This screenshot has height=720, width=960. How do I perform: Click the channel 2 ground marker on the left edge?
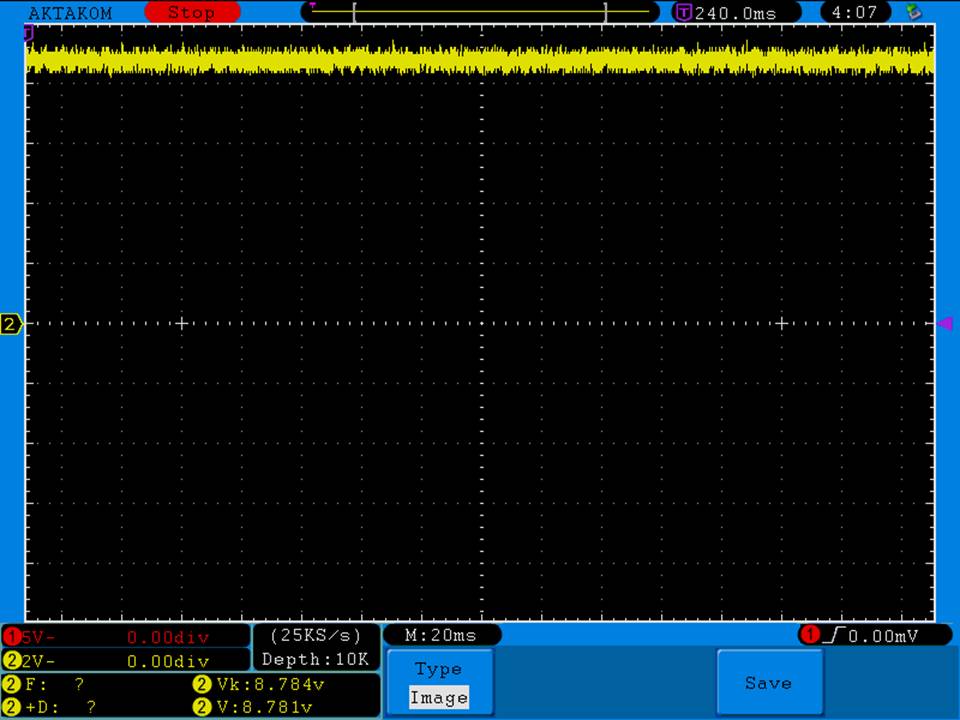[11, 324]
